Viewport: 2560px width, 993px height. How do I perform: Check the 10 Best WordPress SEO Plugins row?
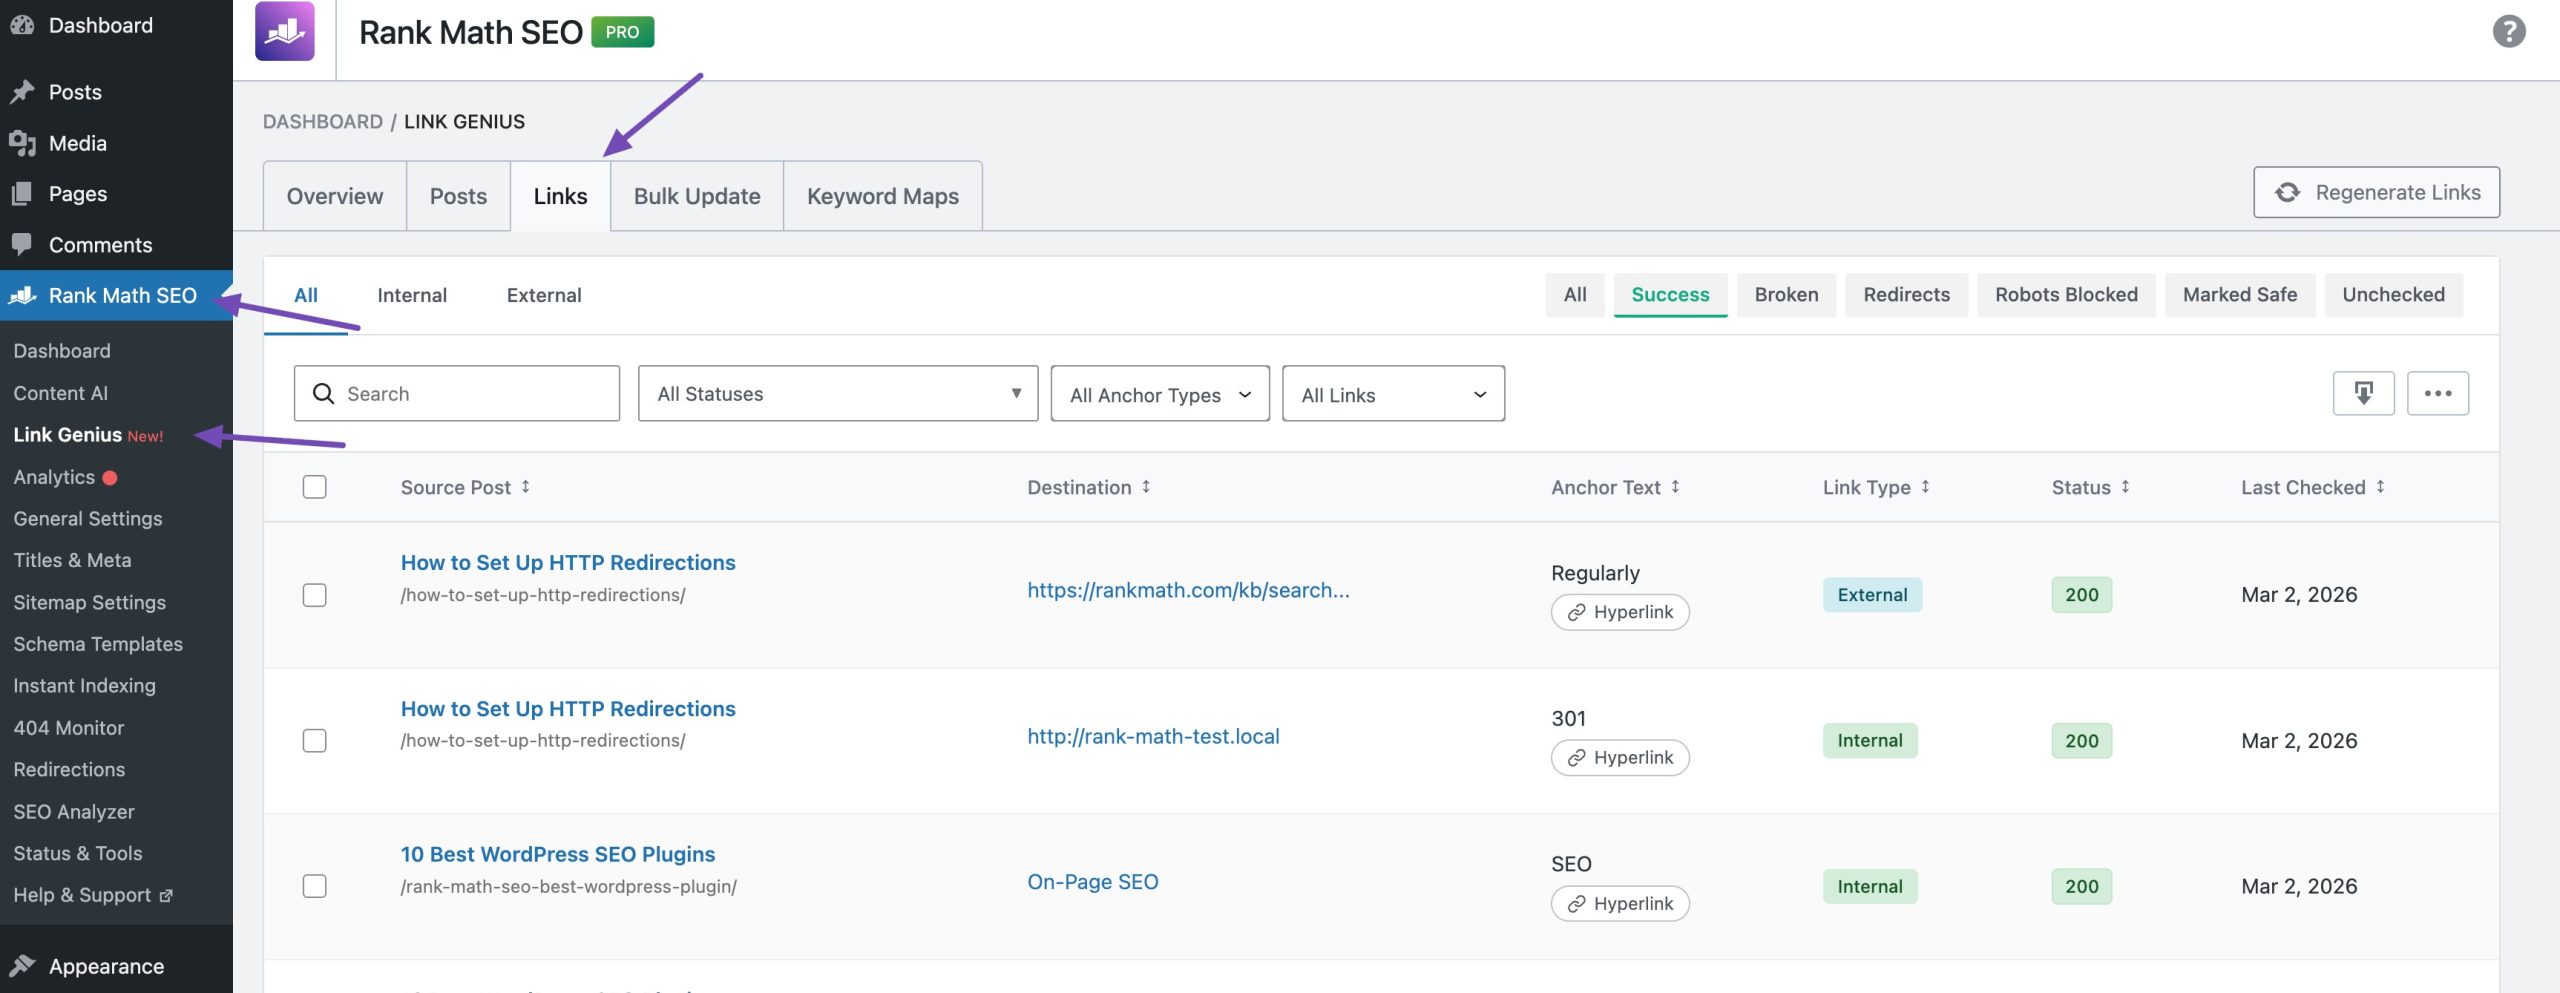click(315, 886)
